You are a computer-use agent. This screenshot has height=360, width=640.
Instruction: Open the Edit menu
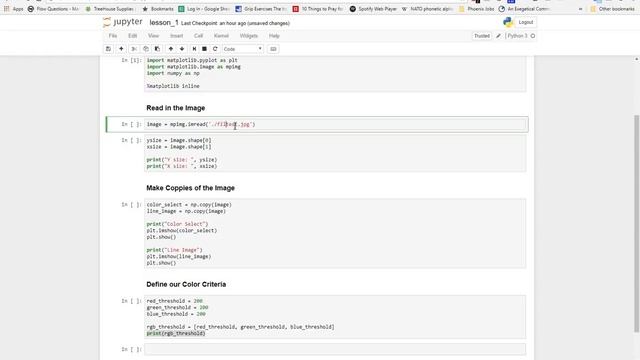pyautogui.click(x=133, y=36)
